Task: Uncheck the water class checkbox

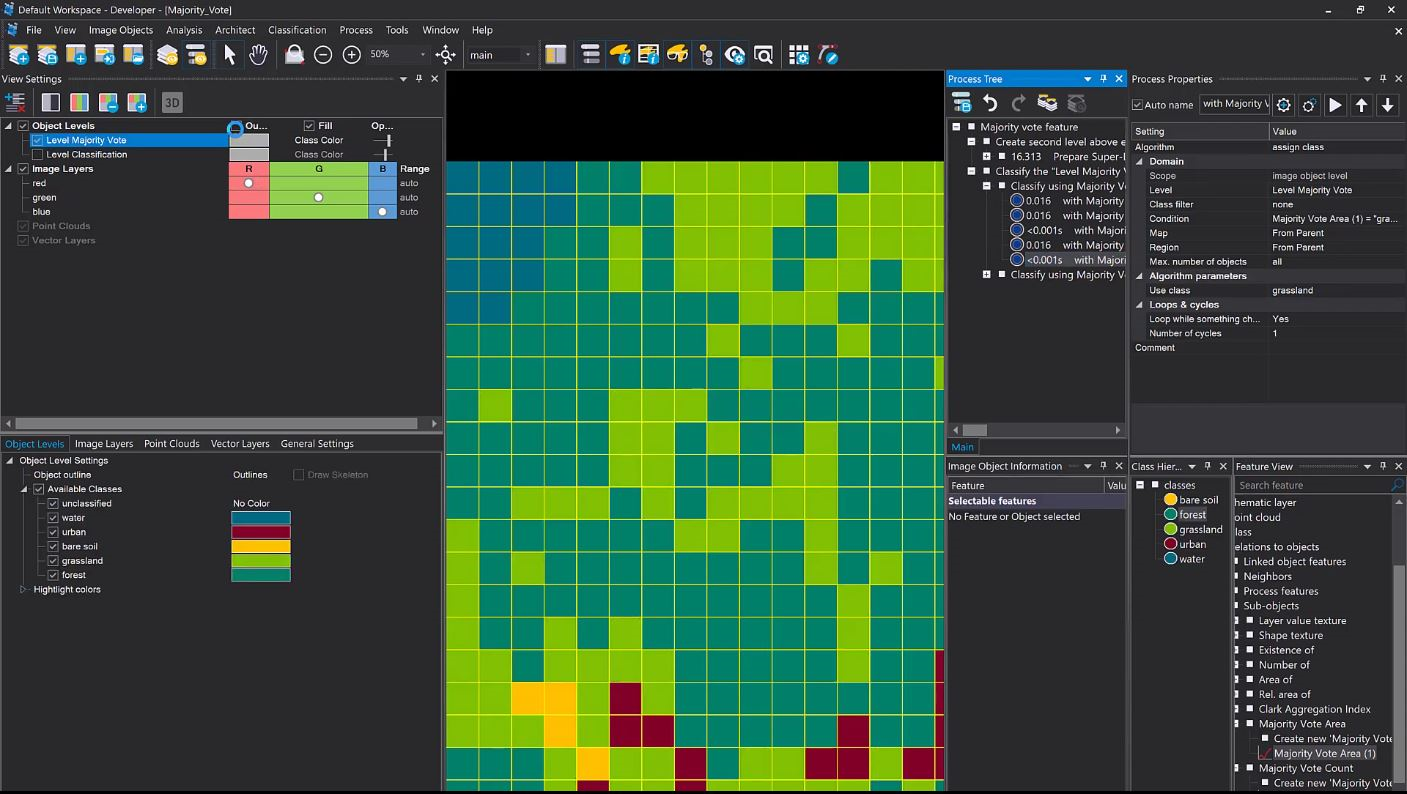Action: pos(54,518)
